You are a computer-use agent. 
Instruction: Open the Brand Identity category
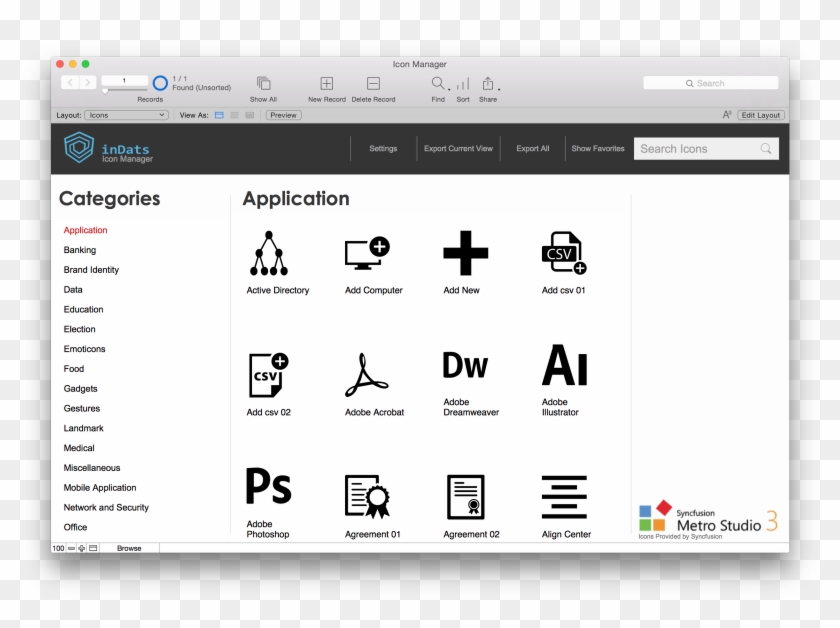pos(91,270)
